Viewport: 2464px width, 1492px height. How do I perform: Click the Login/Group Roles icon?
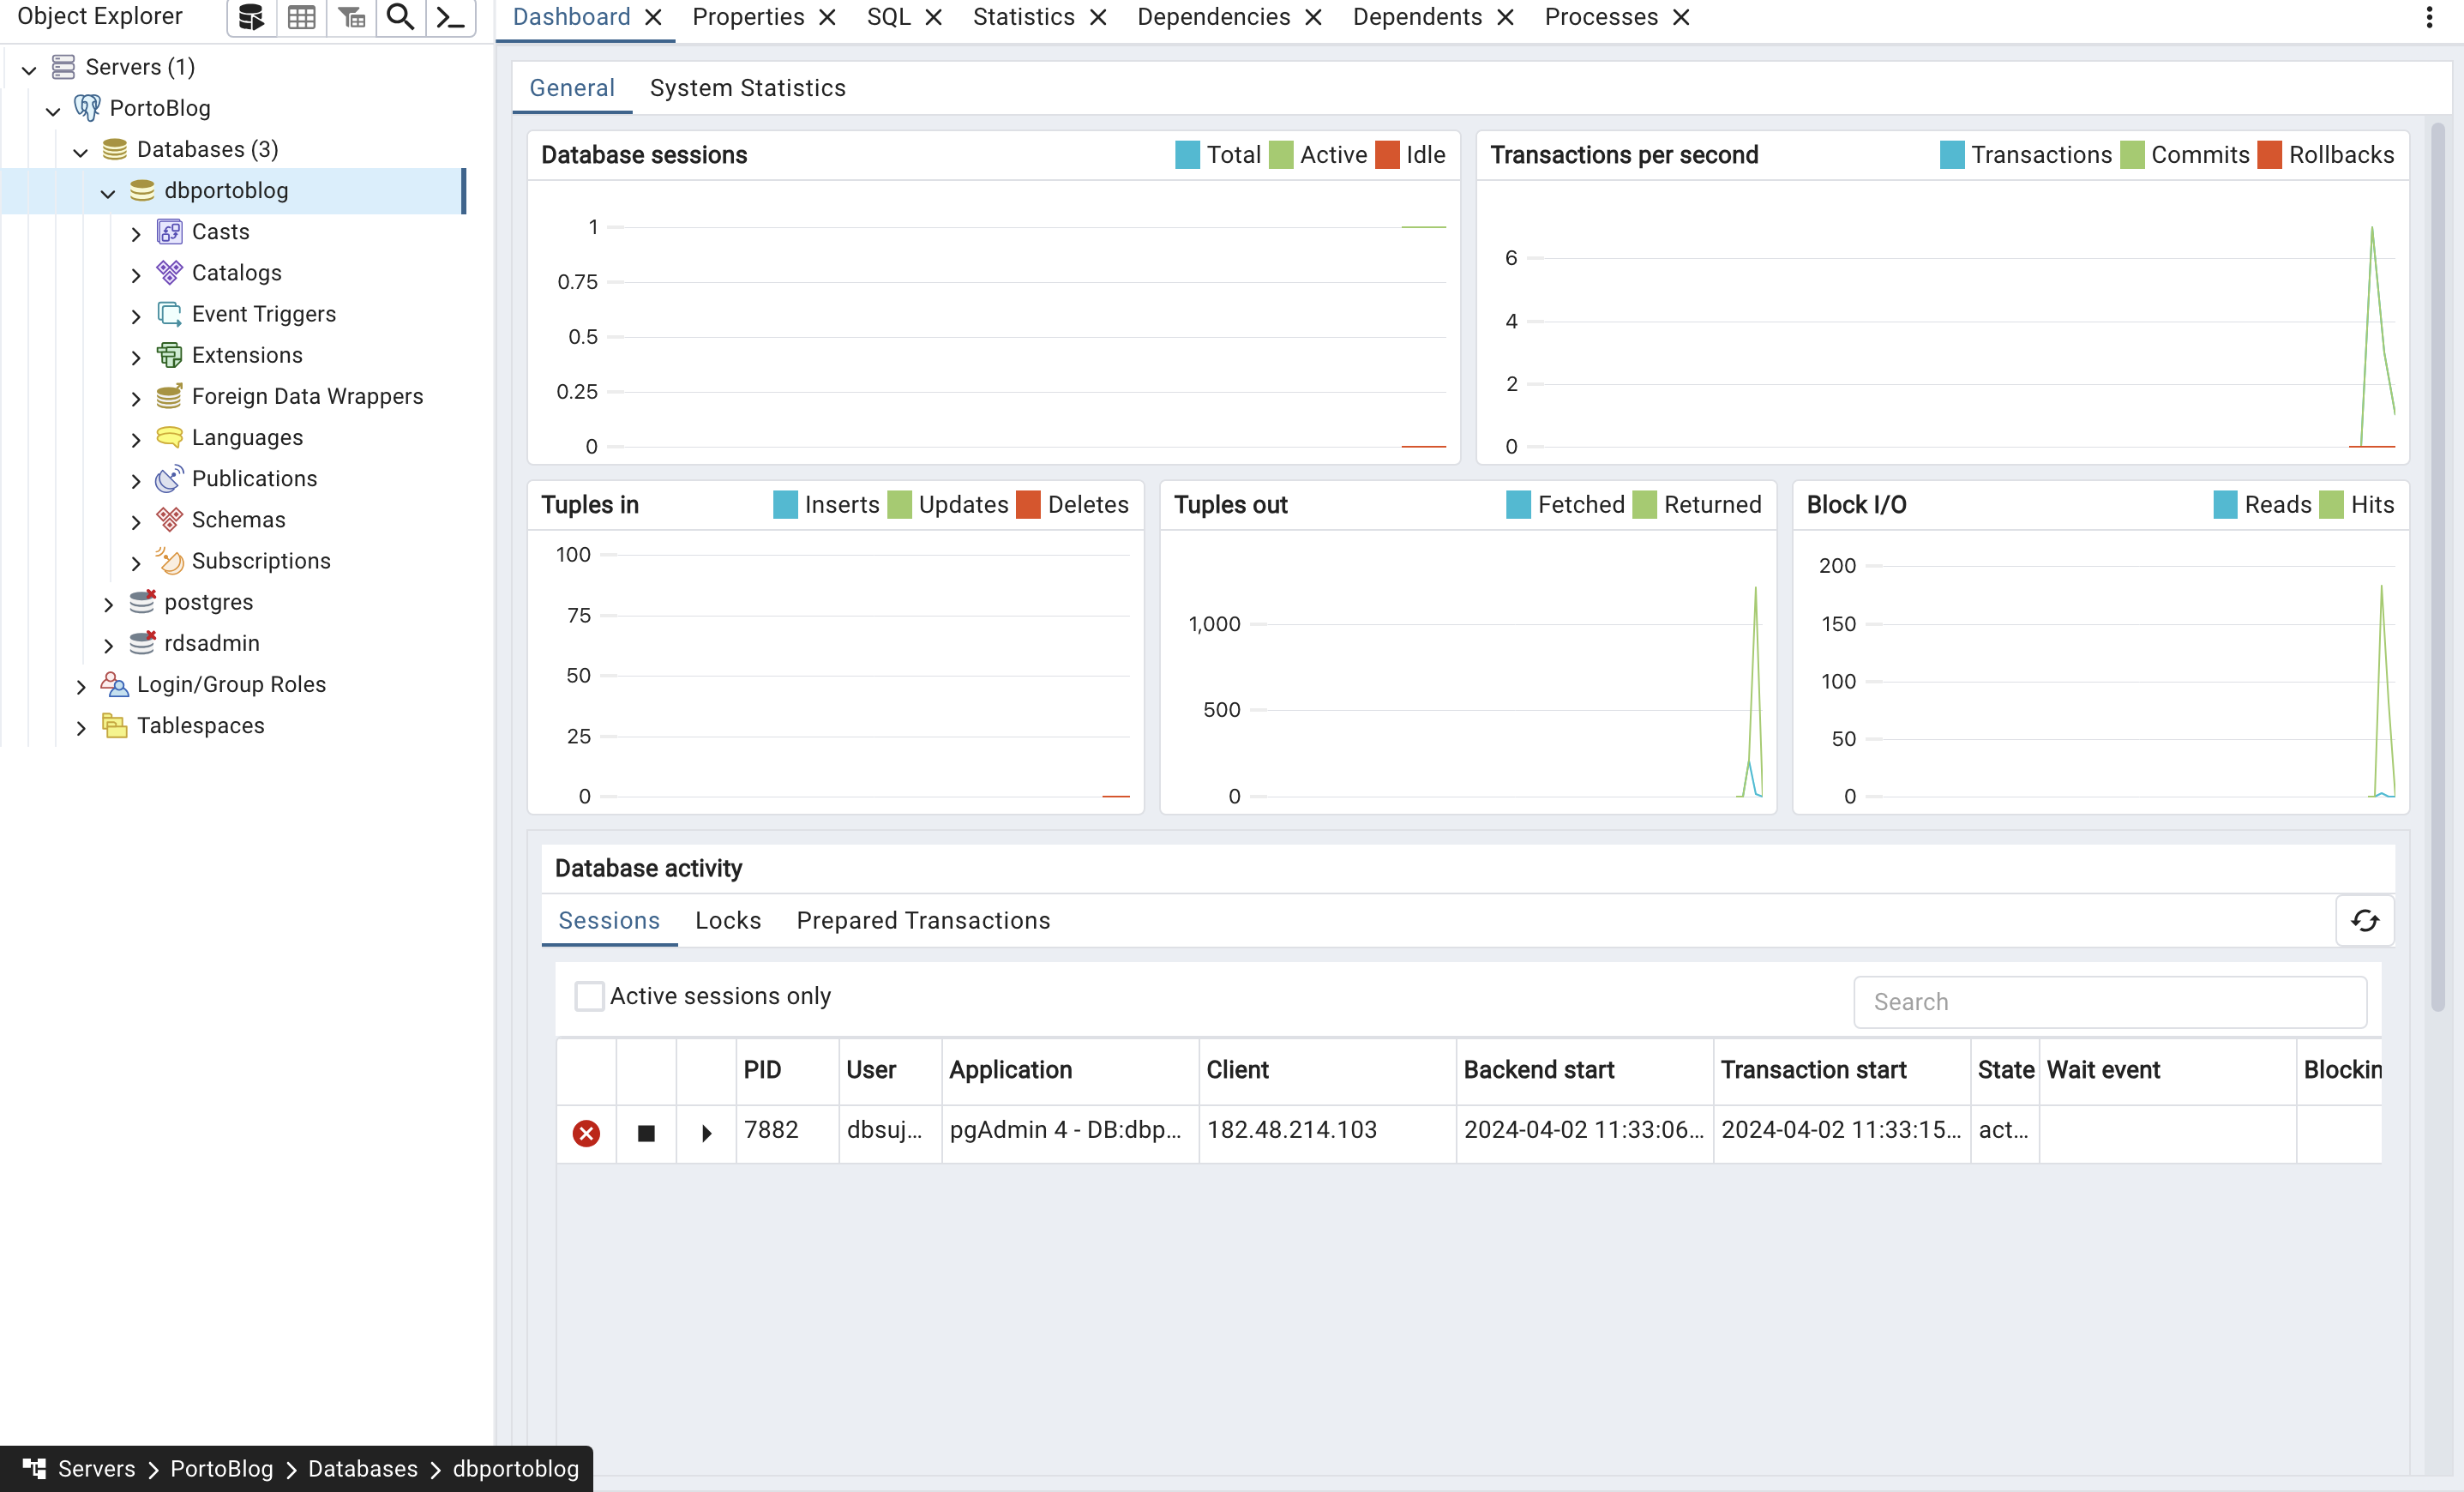pos(115,684)
